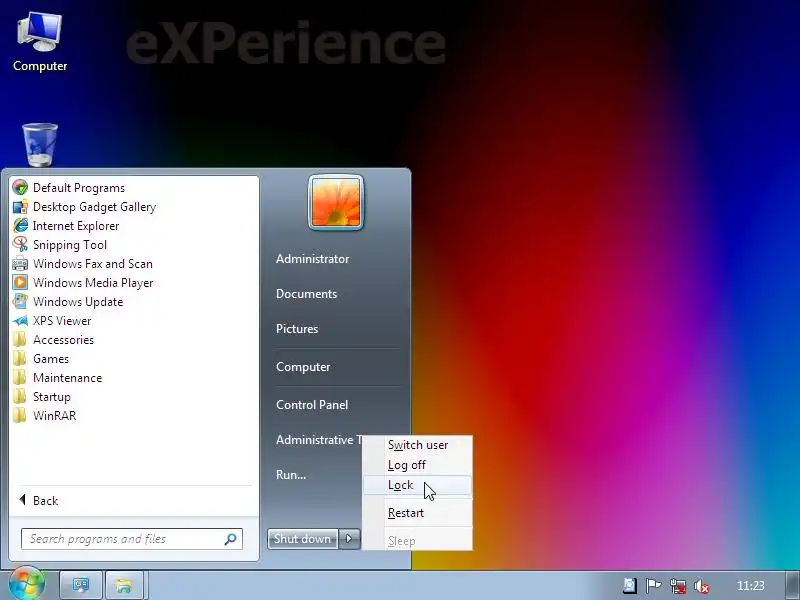Start Snipping Tool via scissors icon
Image resolution: width=800 pixels, height=600 pixels.
point(20,244)
